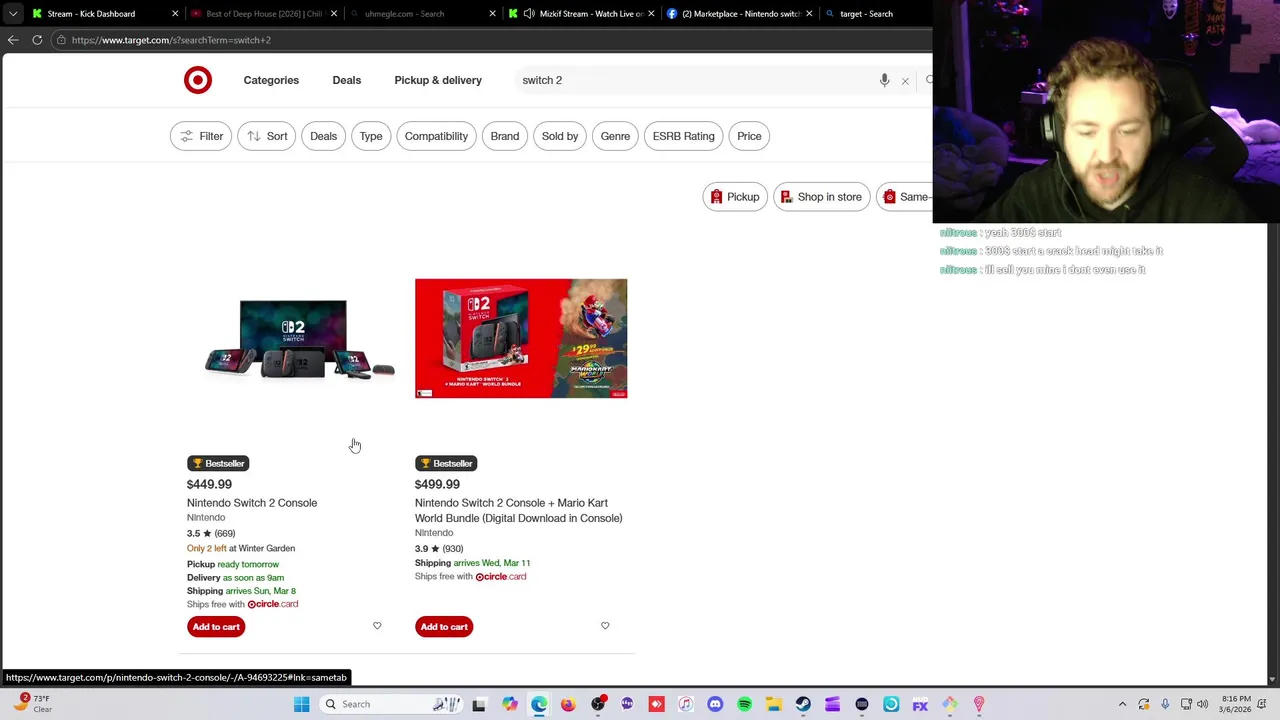Open Switch 2 + Mario Kart Bundle link
This screenshot has height=720, width=1280.
click(518, 511)
